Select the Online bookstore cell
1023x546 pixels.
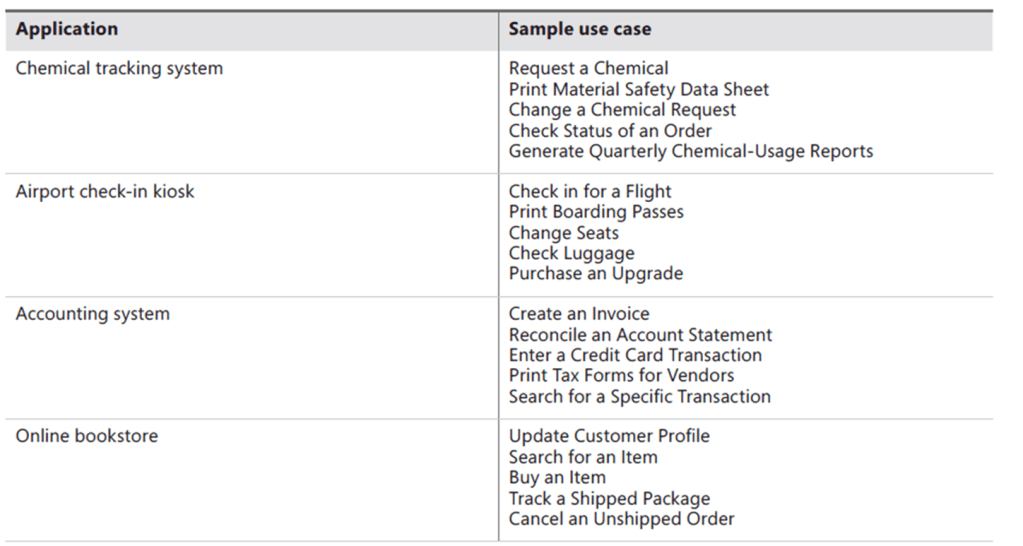coord(87,436)
